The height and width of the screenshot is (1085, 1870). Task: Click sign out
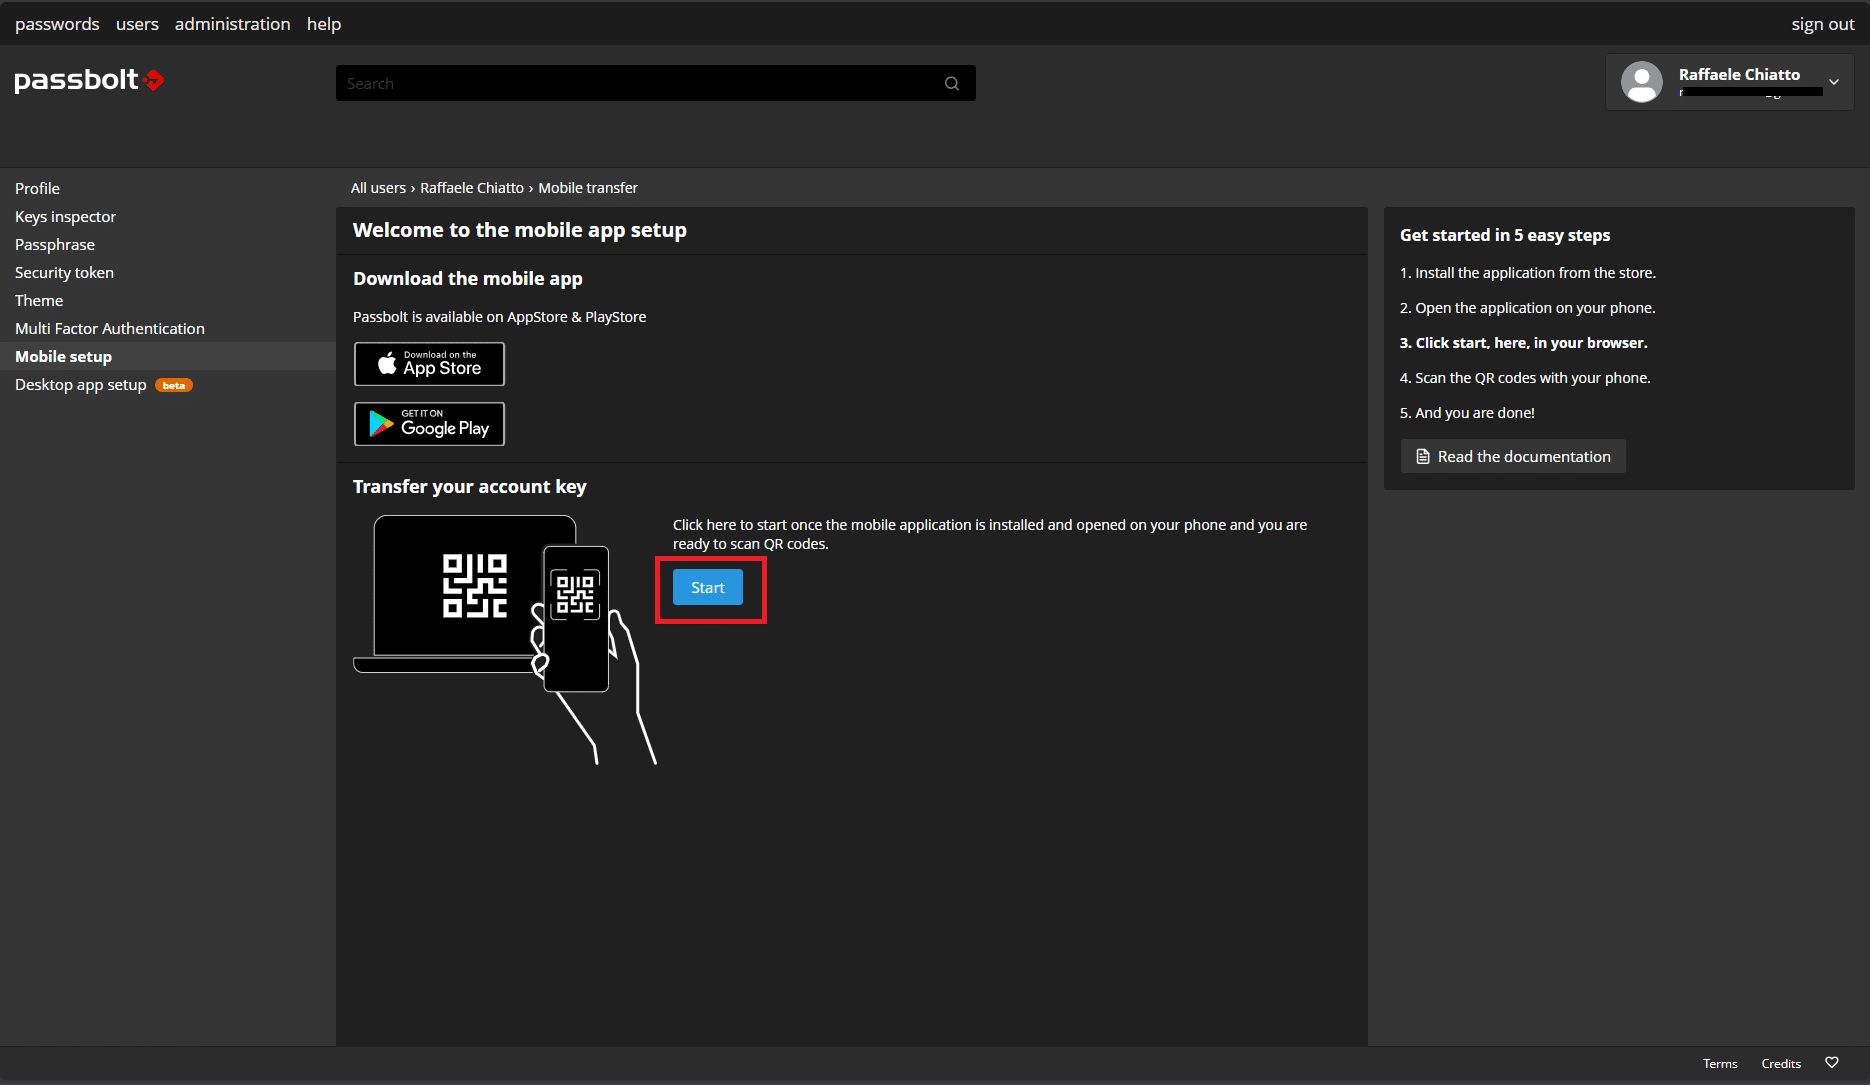pyautogui.click(x=1822, y=24)
